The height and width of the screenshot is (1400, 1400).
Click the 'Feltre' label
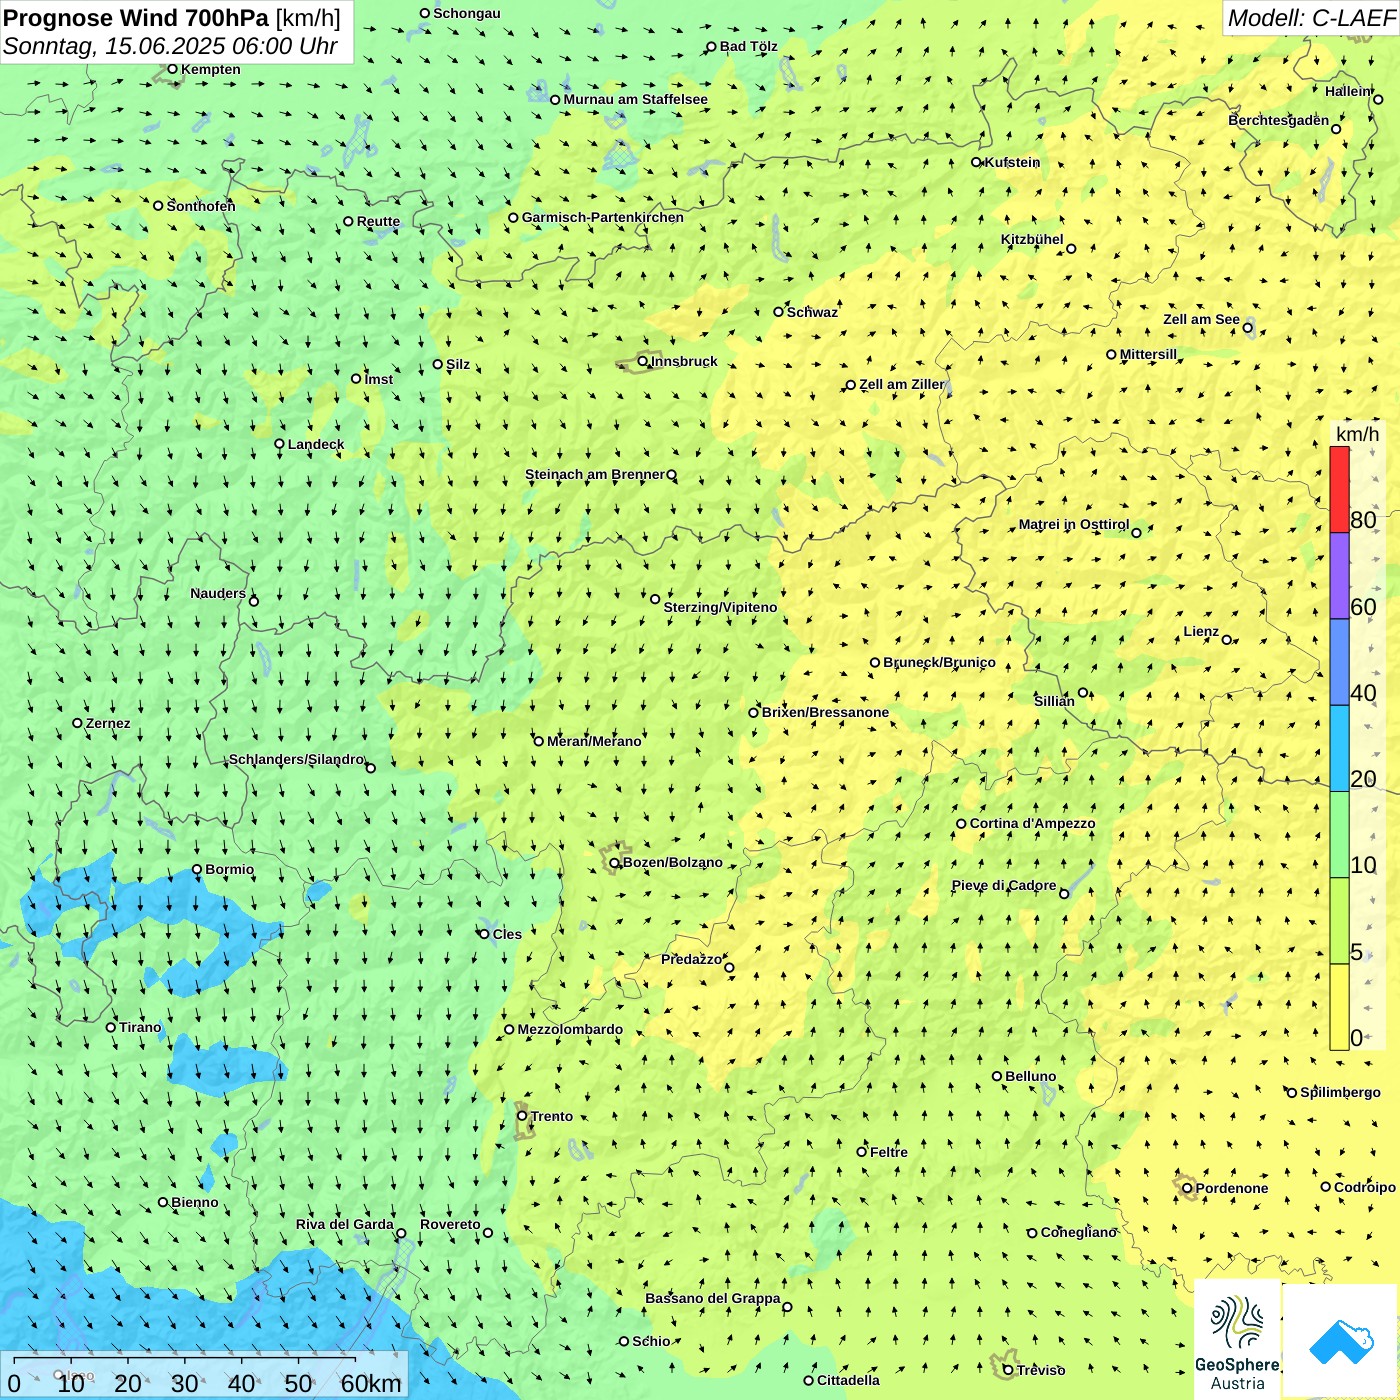tap(889, 1152)
